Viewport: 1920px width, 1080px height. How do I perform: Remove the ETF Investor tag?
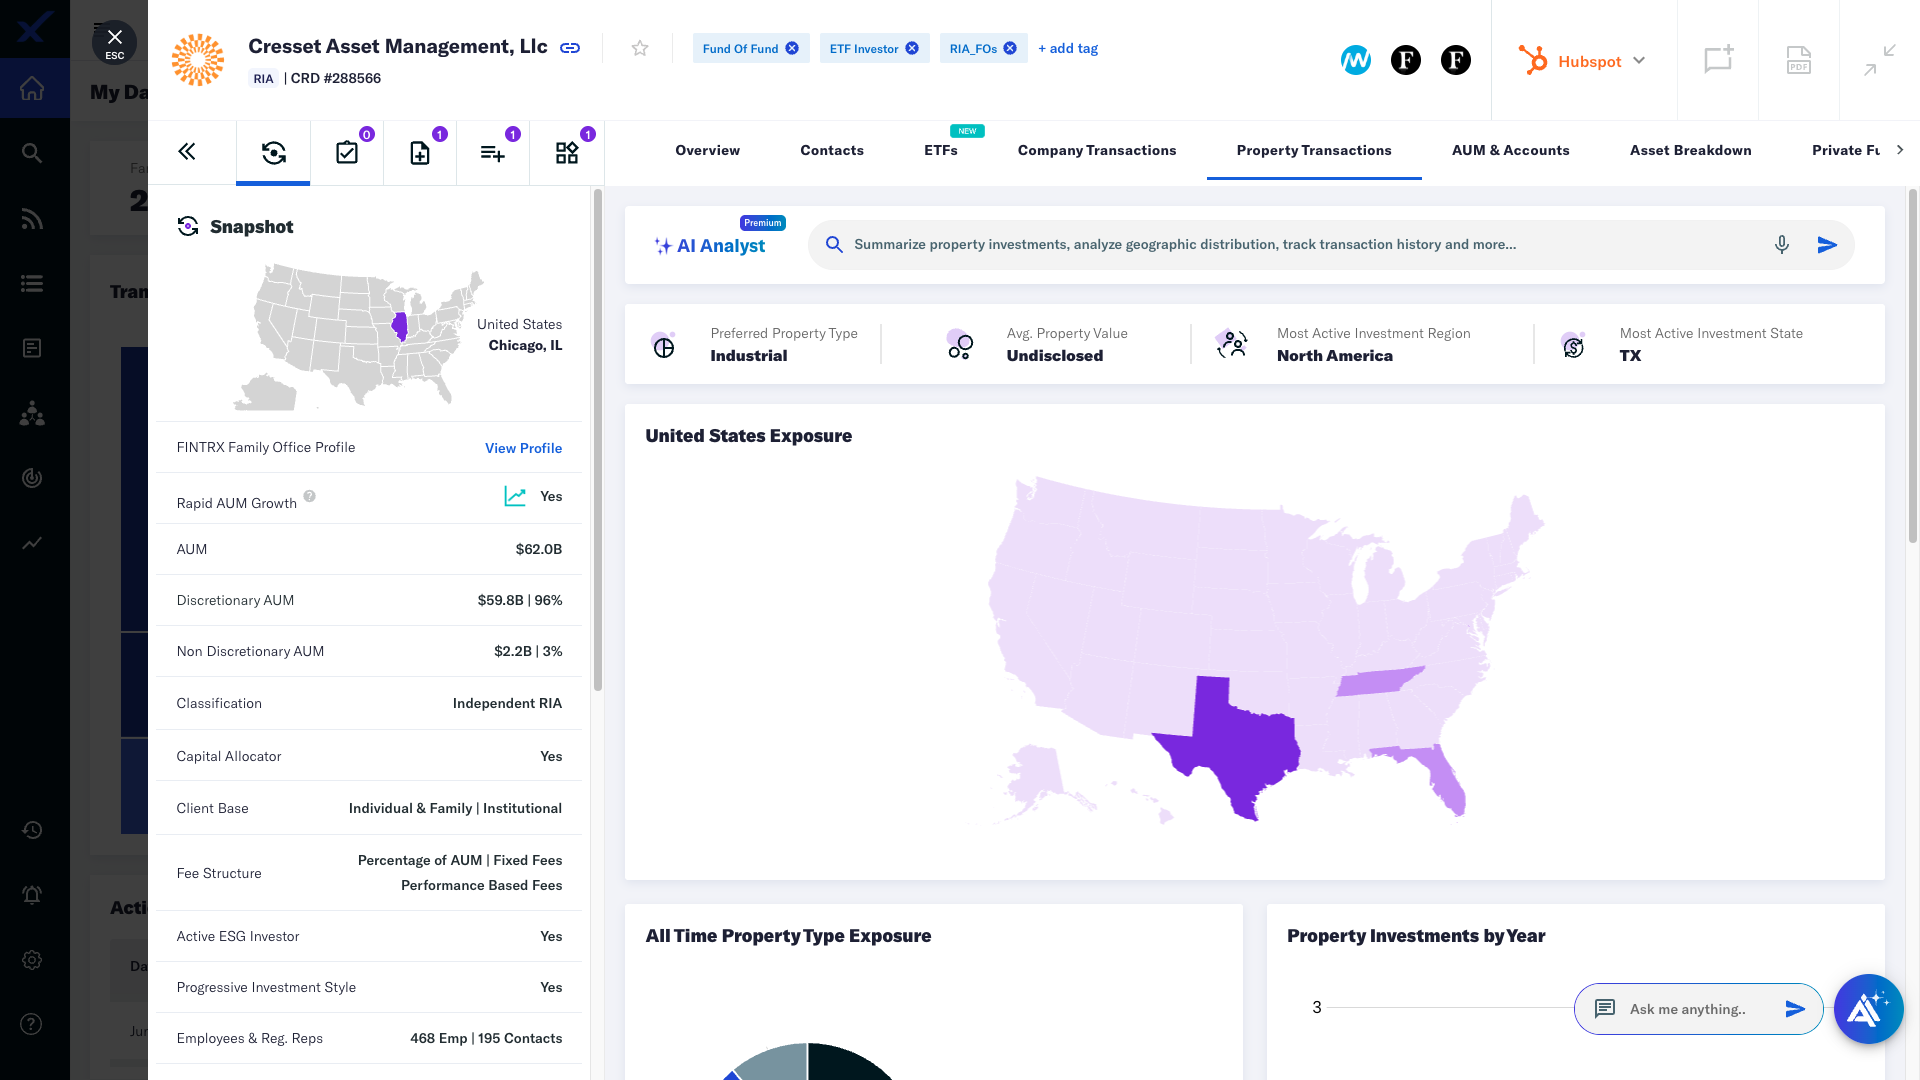click(912, 48)
